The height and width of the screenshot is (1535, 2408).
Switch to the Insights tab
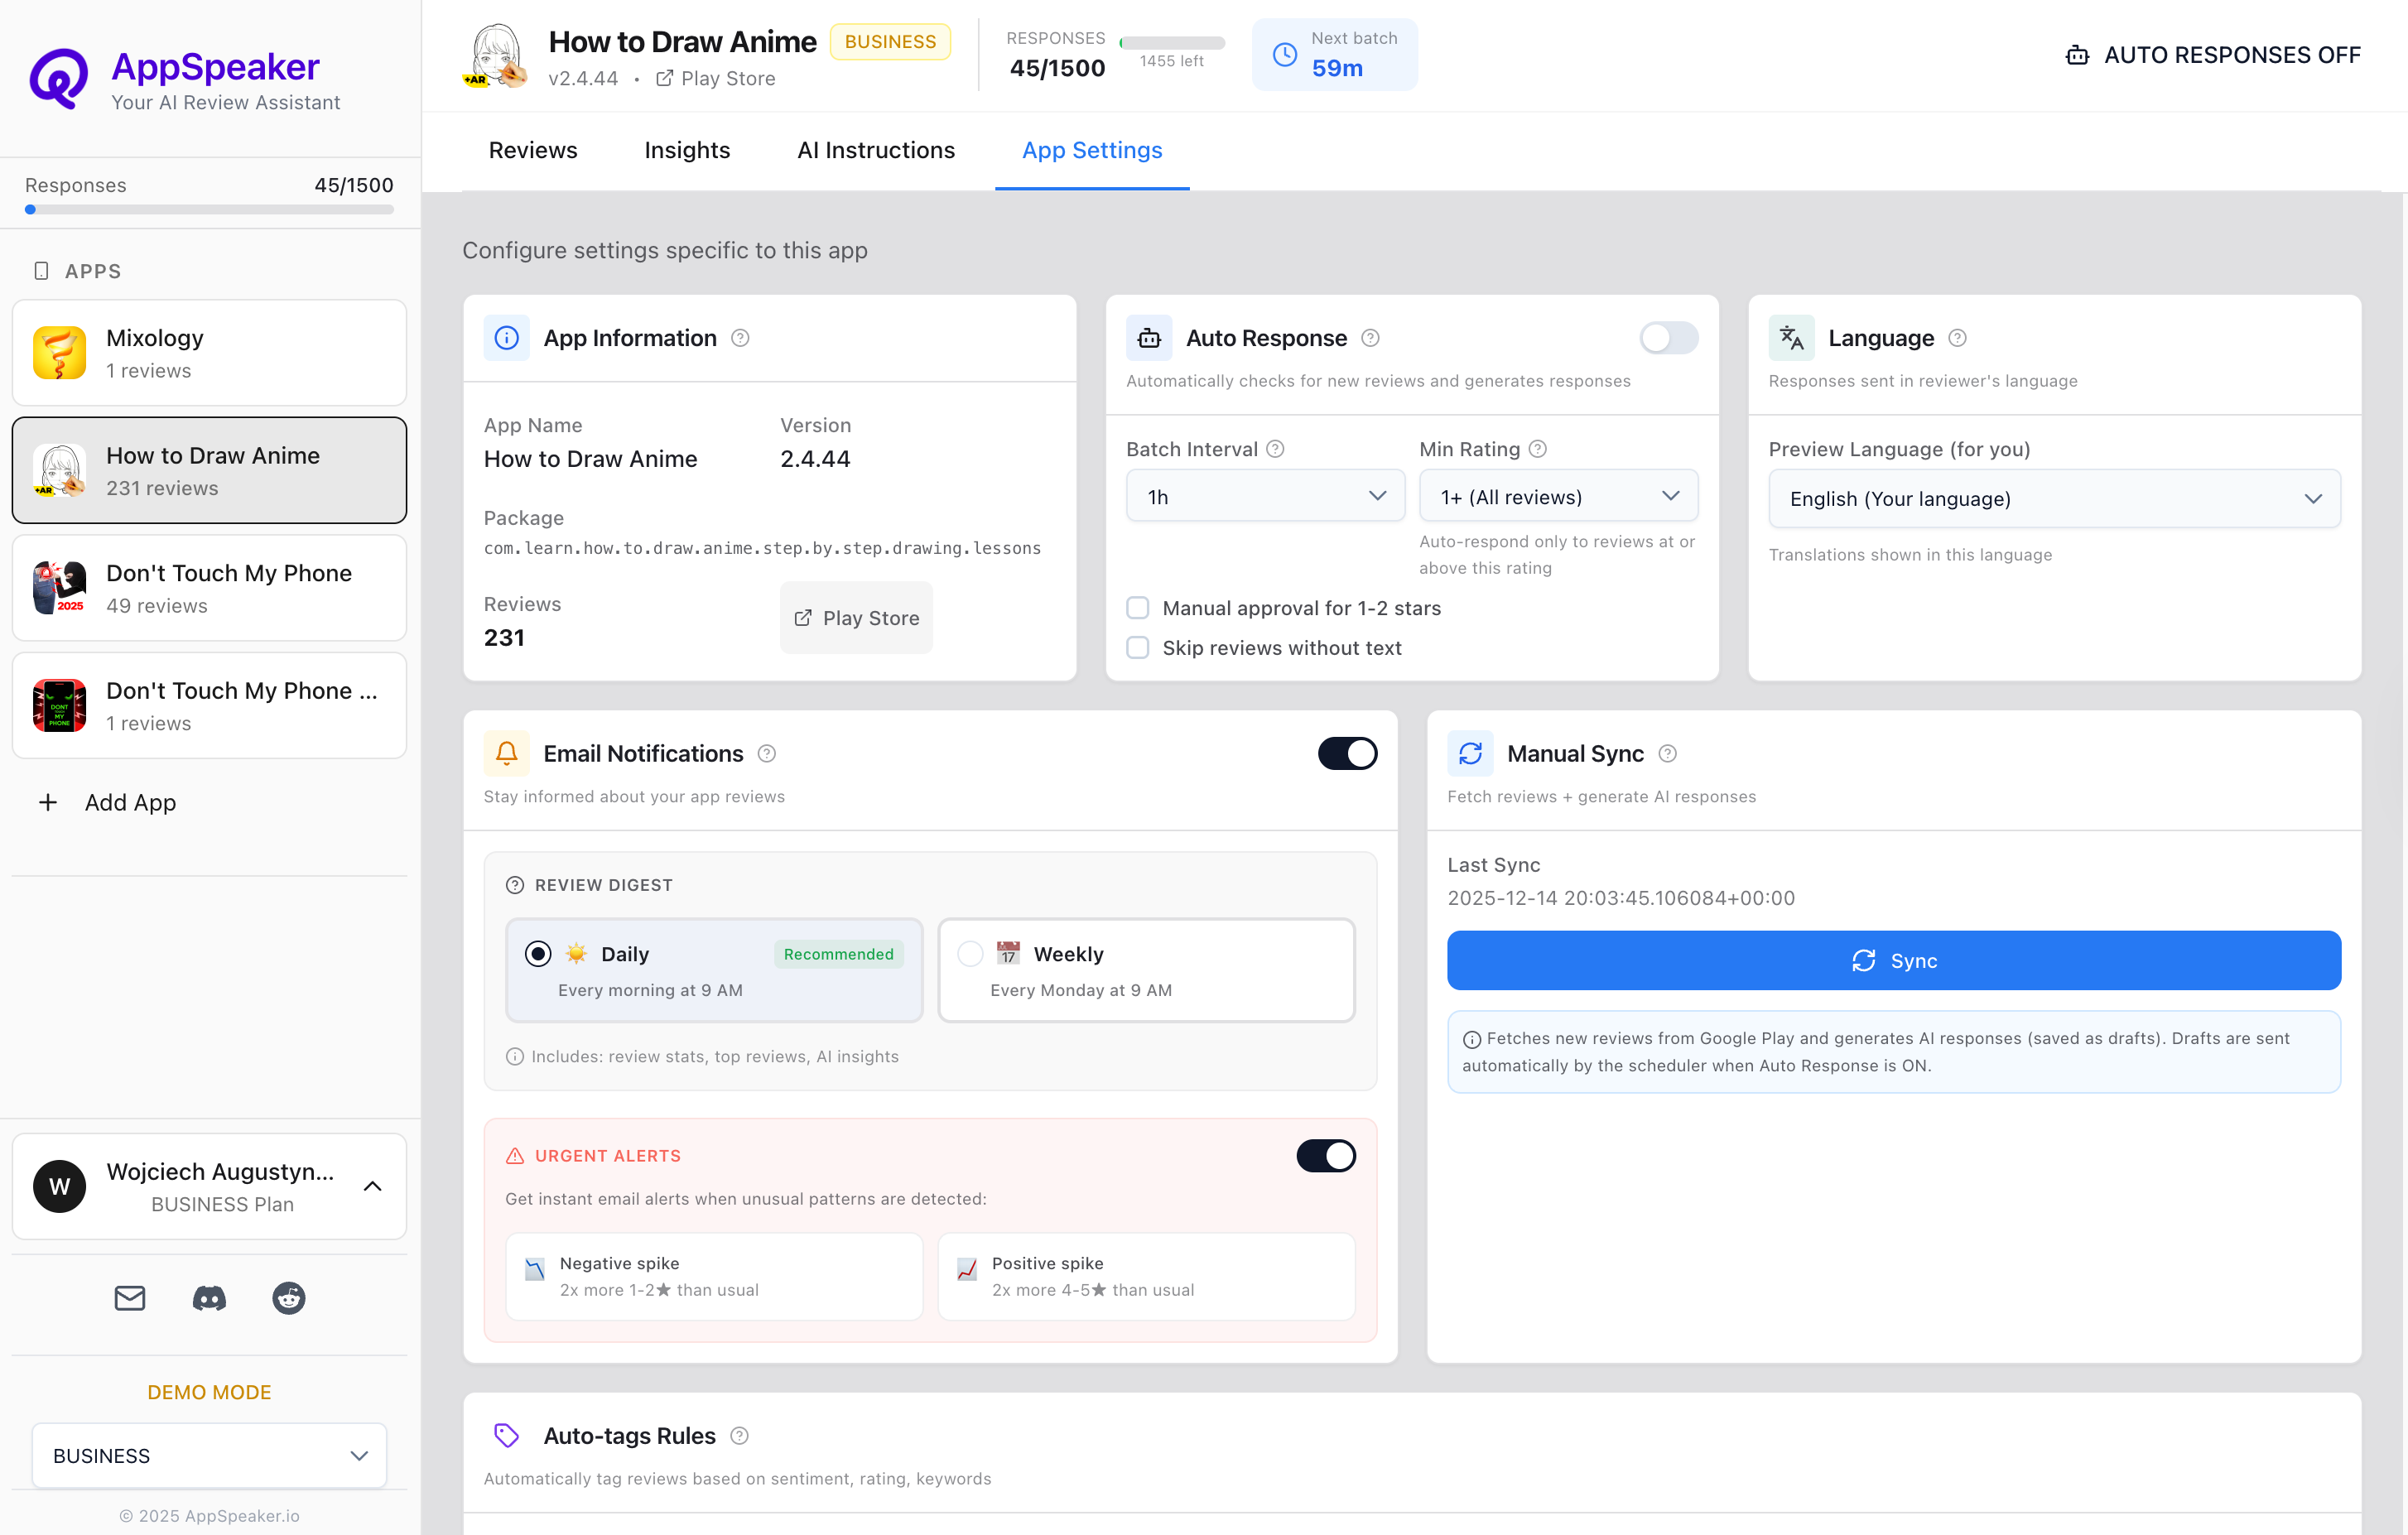point(687,150)
